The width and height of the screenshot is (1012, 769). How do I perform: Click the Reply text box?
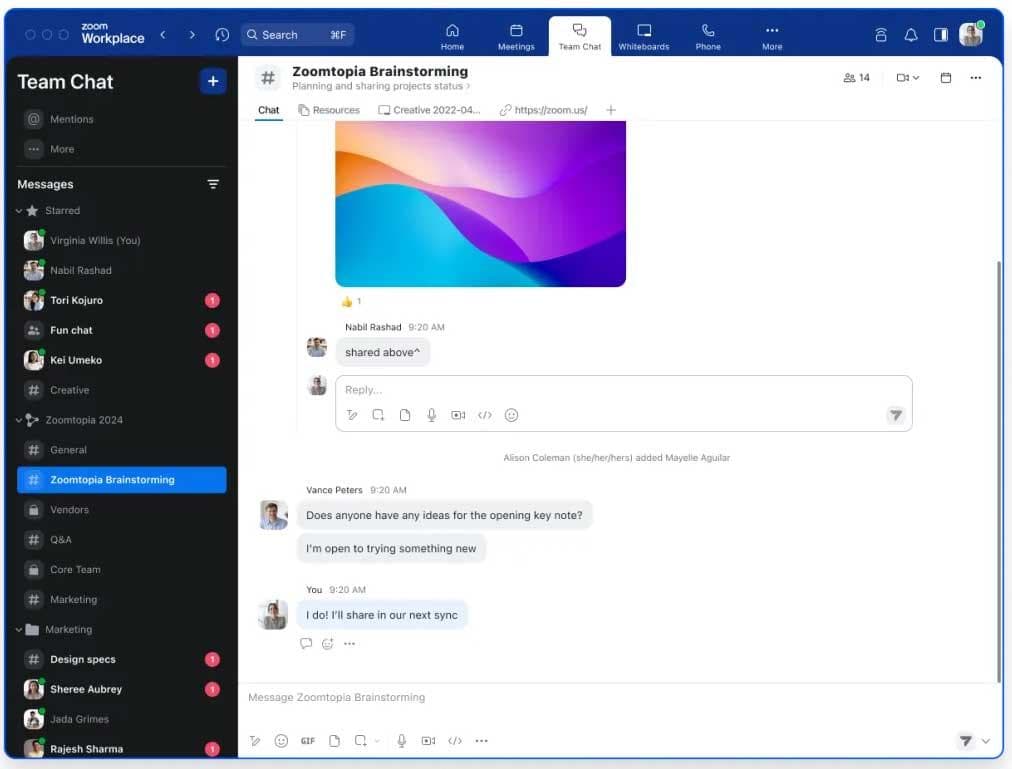point(623,390)
